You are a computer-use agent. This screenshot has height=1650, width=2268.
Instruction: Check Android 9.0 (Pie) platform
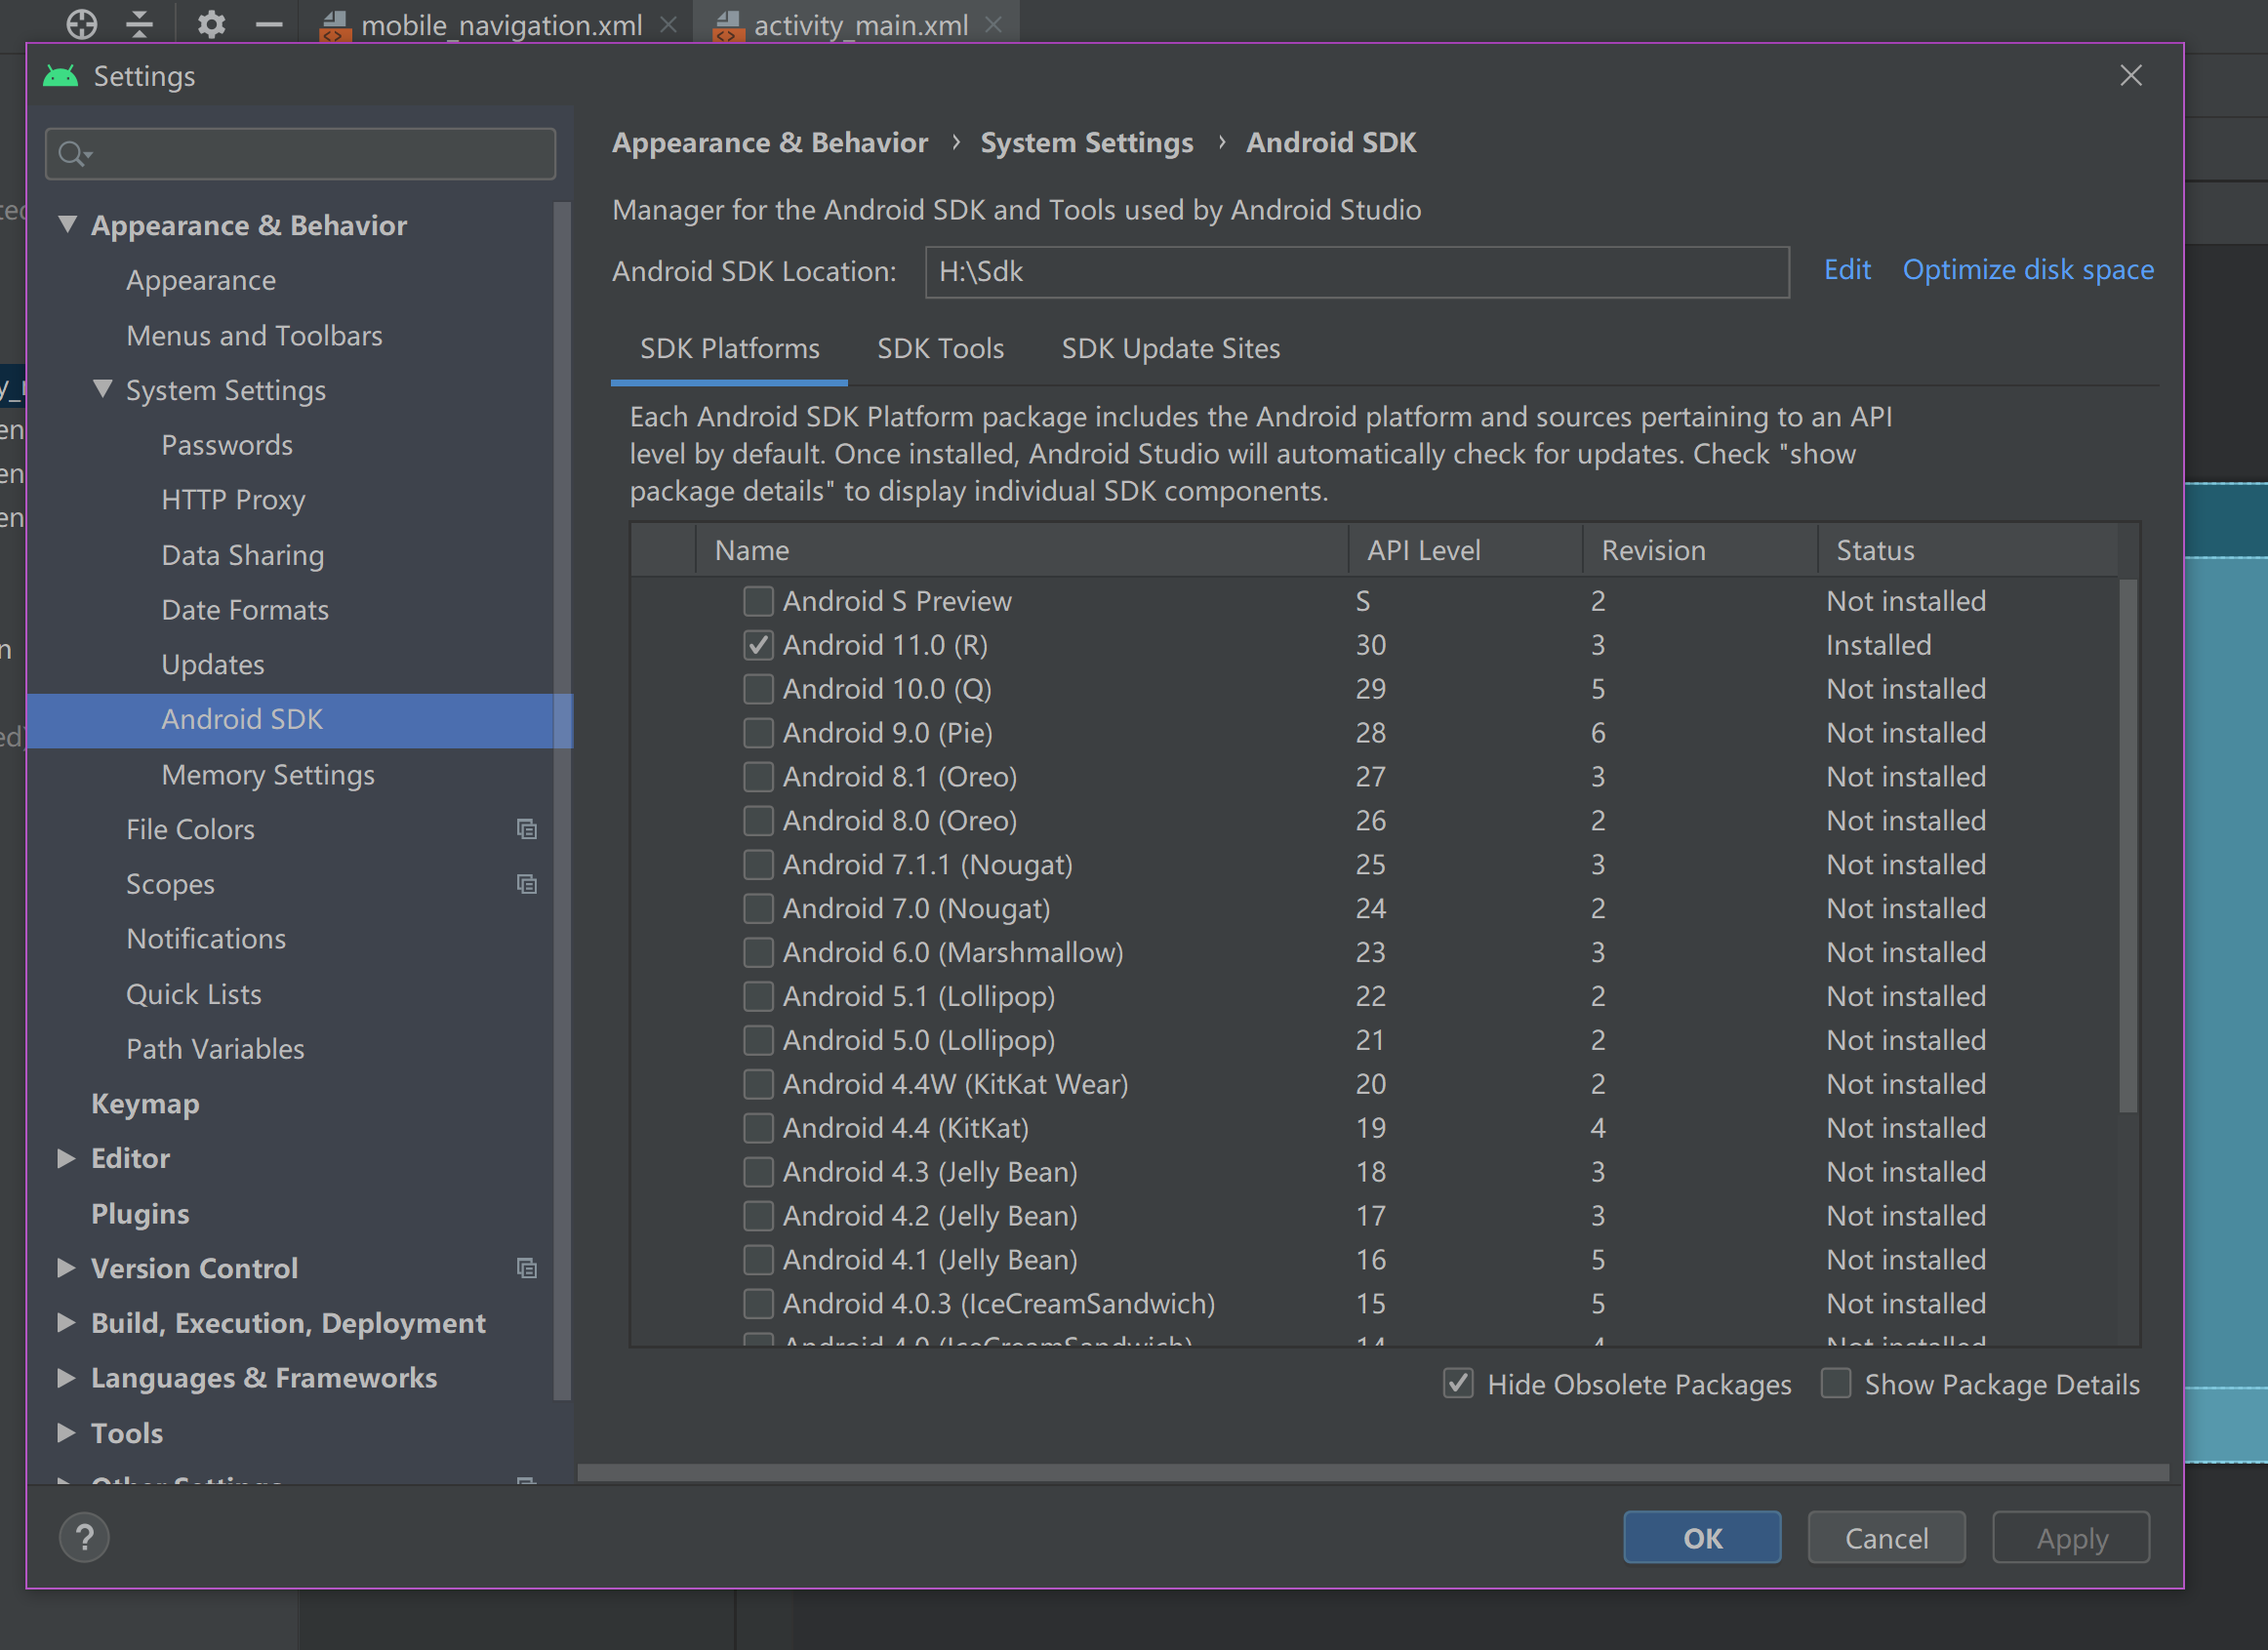pos(758,733)
